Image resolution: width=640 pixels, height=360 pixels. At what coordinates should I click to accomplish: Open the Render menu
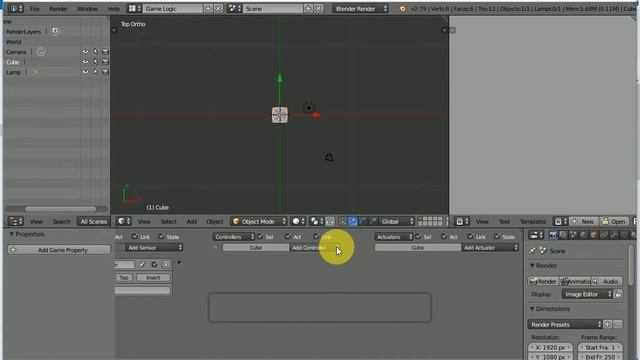(x=58, y=9)
